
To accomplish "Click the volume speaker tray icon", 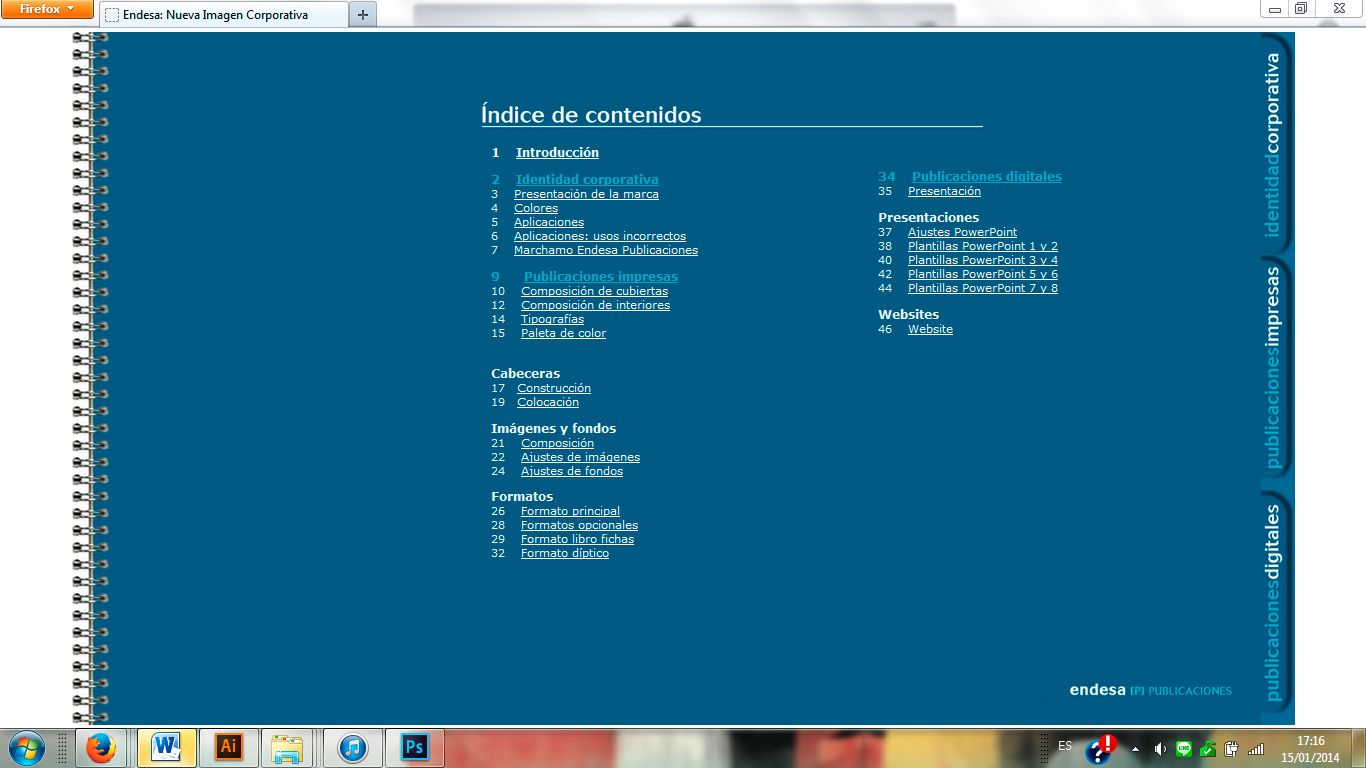I will click(1160, 748).
